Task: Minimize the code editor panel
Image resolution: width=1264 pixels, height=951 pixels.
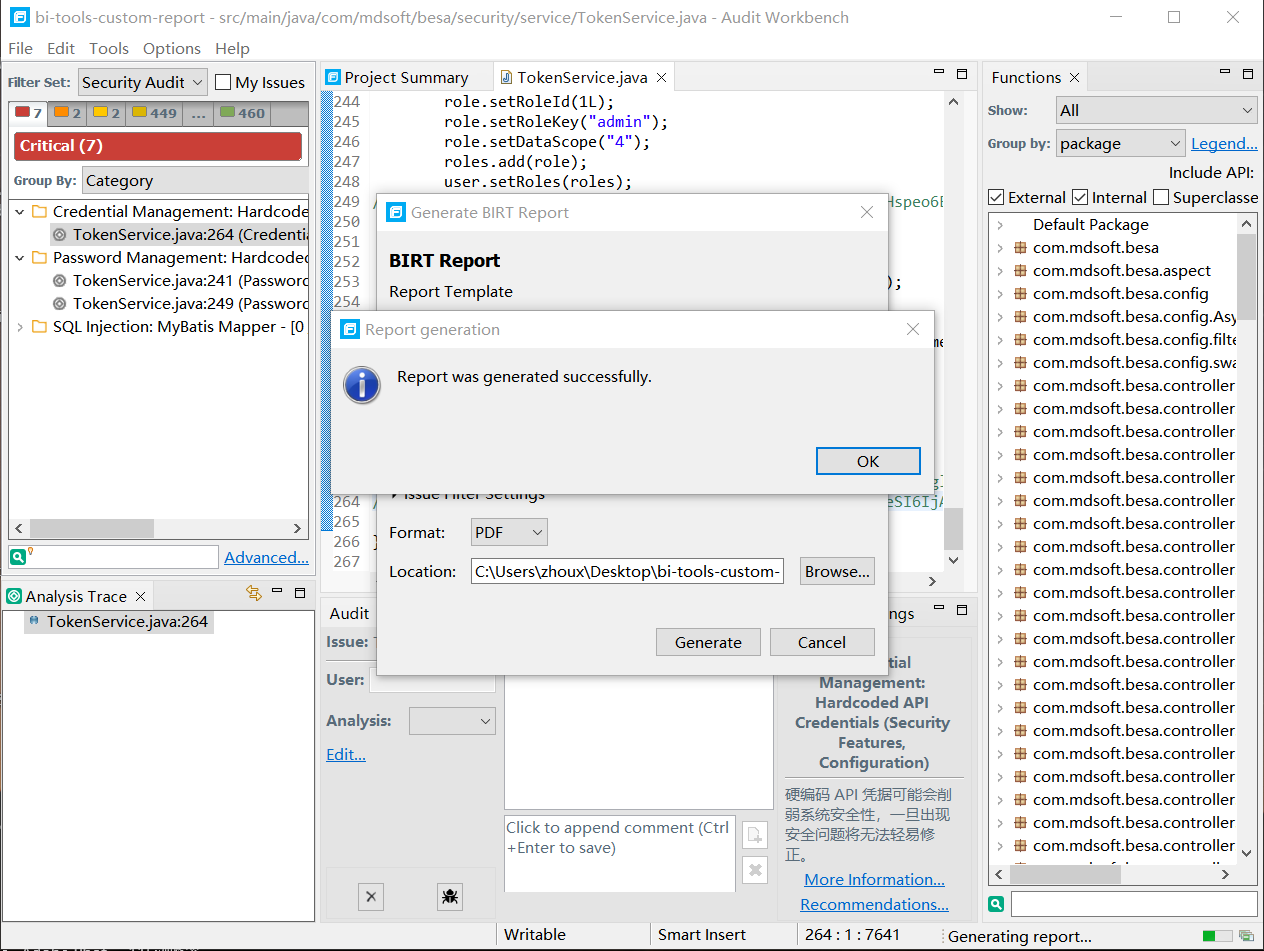Action: click(939, 73)
